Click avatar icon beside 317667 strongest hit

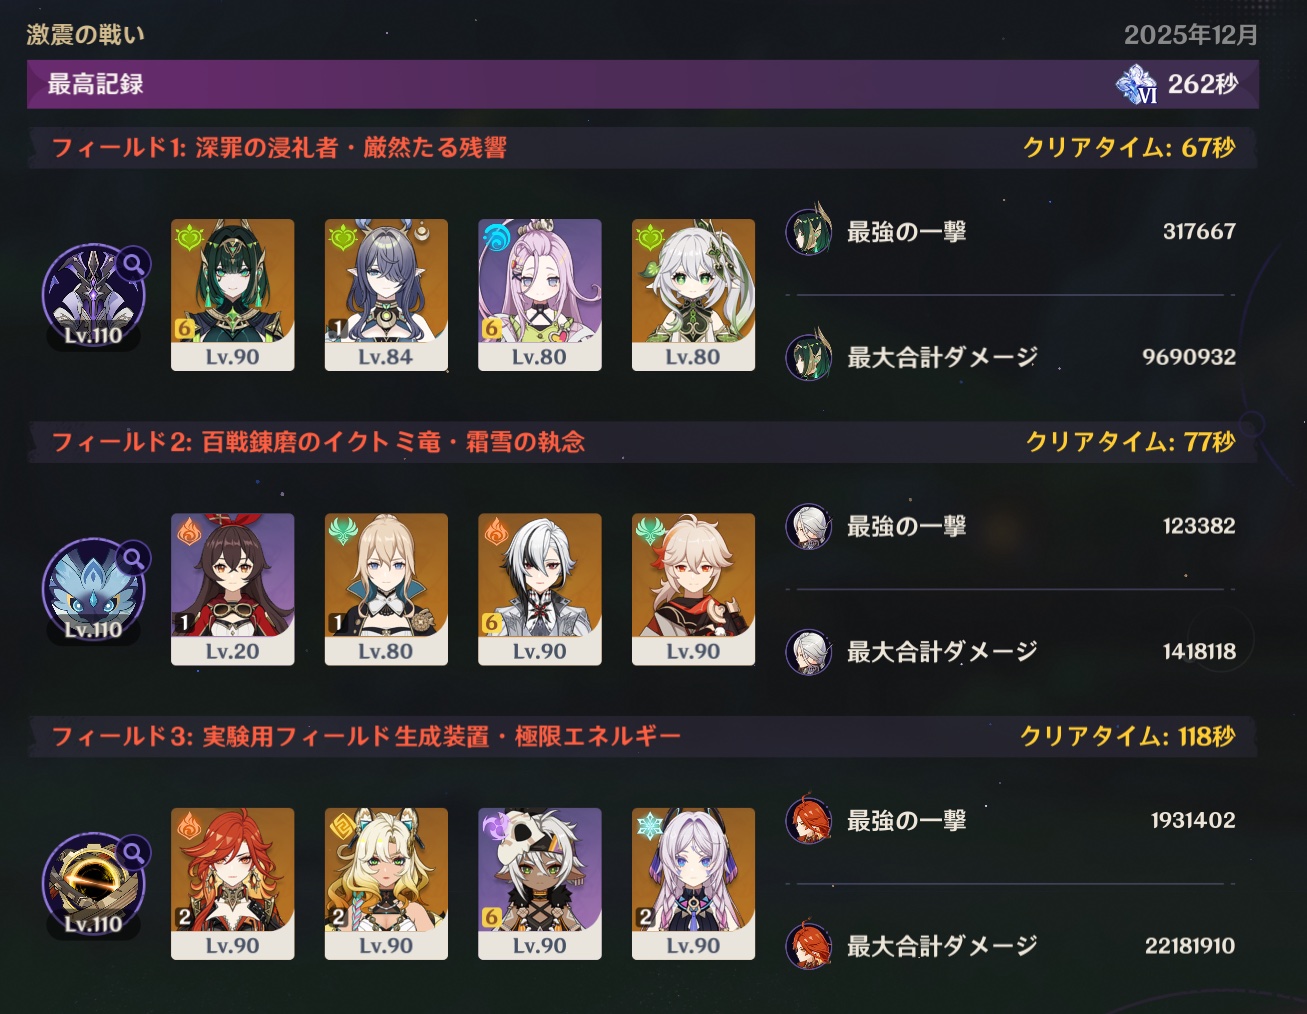click(x=809, y=231)
